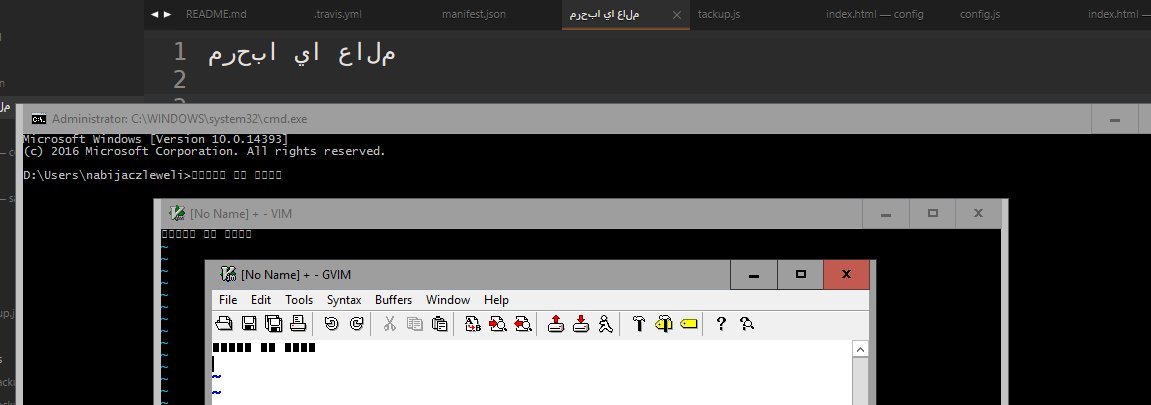The height and width of the screenshot is (405, 1151).
Task: Click the Open file icon in GVIM toolbar
Action: point(225,323)
